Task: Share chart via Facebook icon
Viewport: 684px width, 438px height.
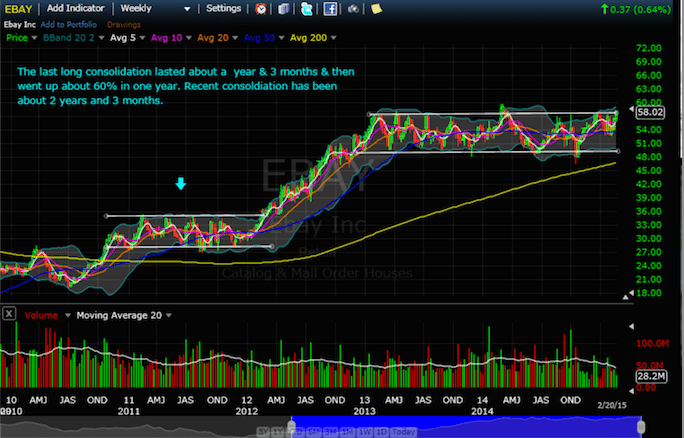Action: 329,9
